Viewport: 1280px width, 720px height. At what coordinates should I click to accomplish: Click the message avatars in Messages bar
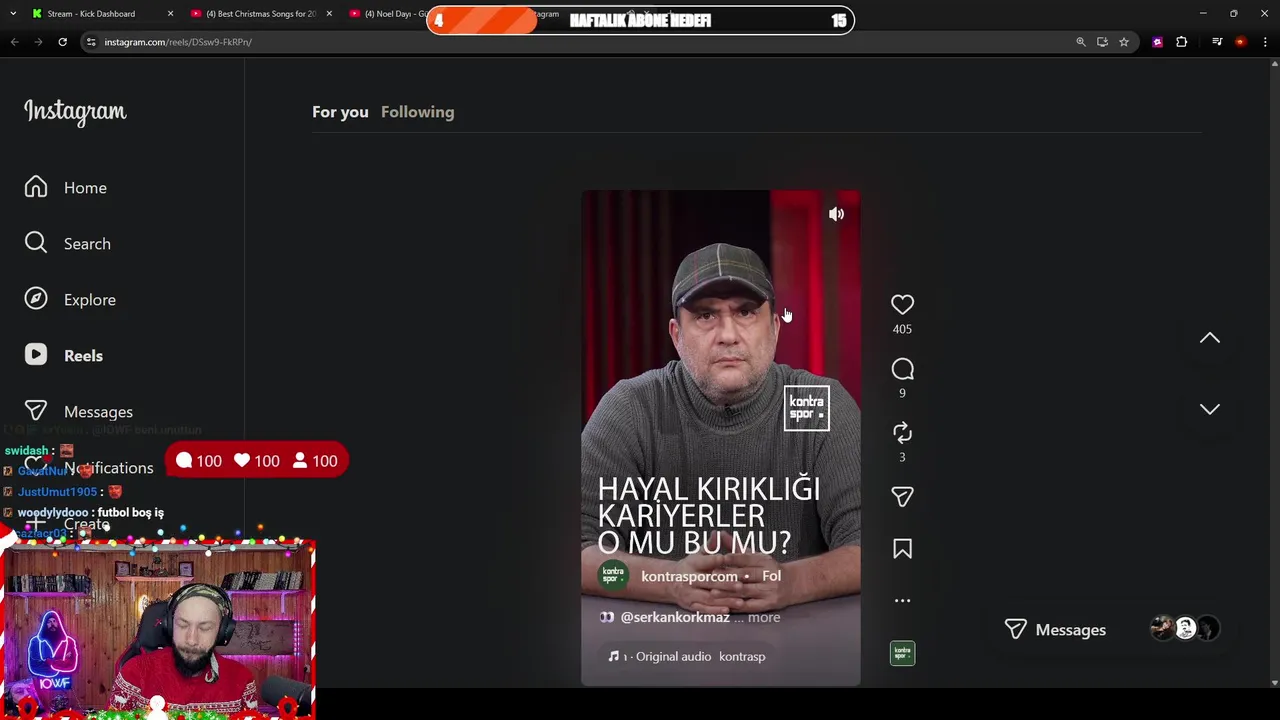point(1185,629)
